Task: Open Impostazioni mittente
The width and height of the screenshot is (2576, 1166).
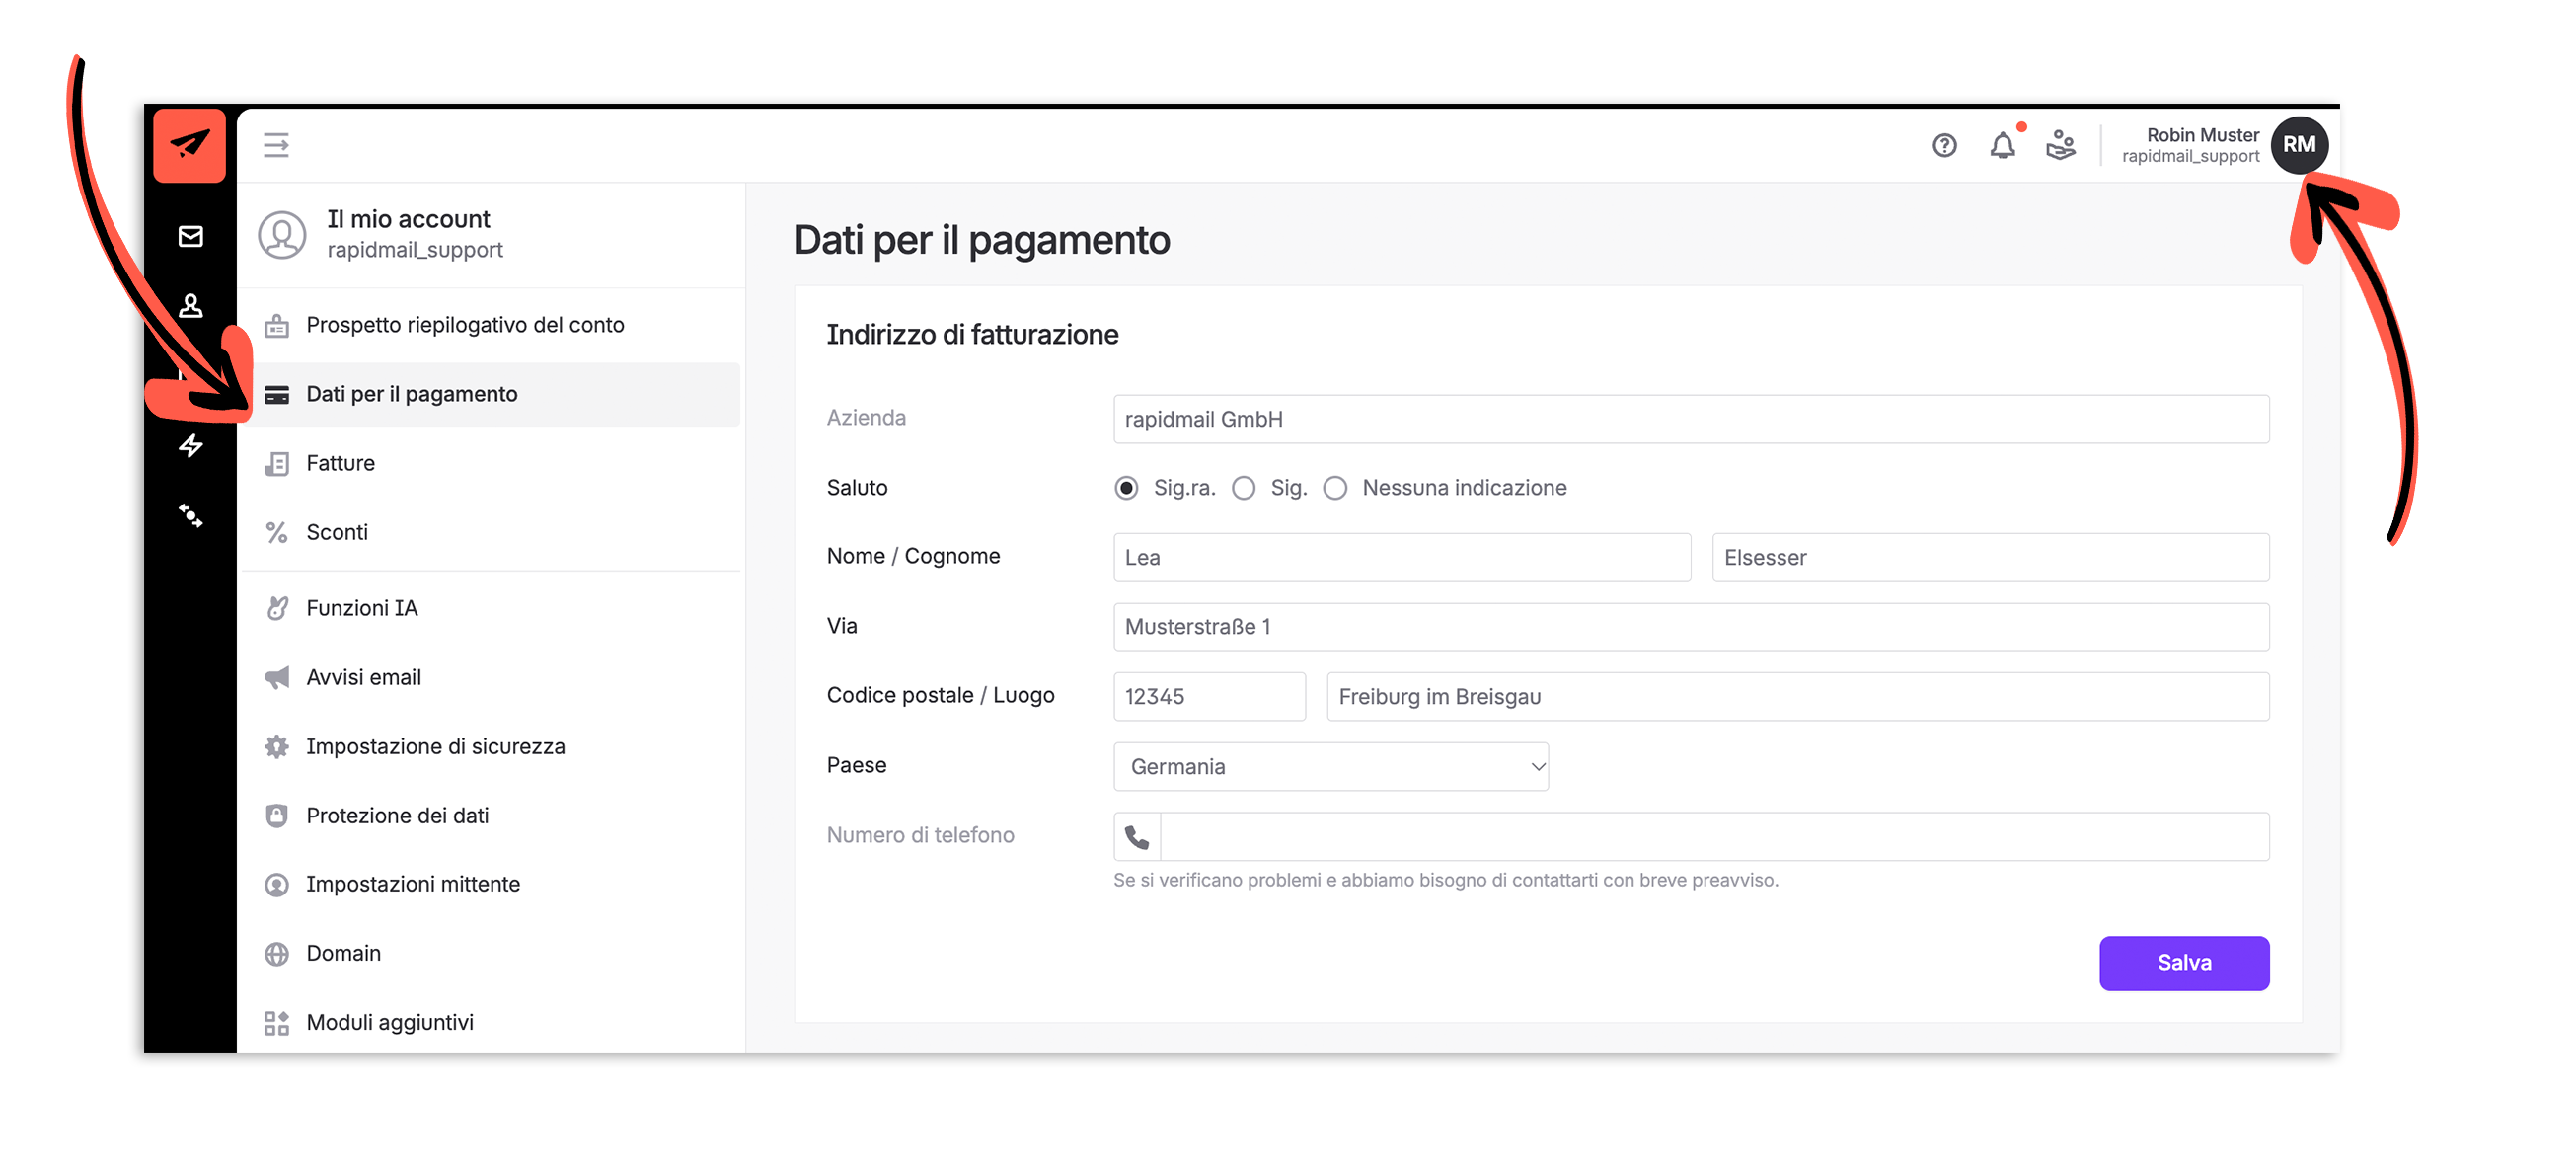Action: pyautogui.click(x=491, y=884)
